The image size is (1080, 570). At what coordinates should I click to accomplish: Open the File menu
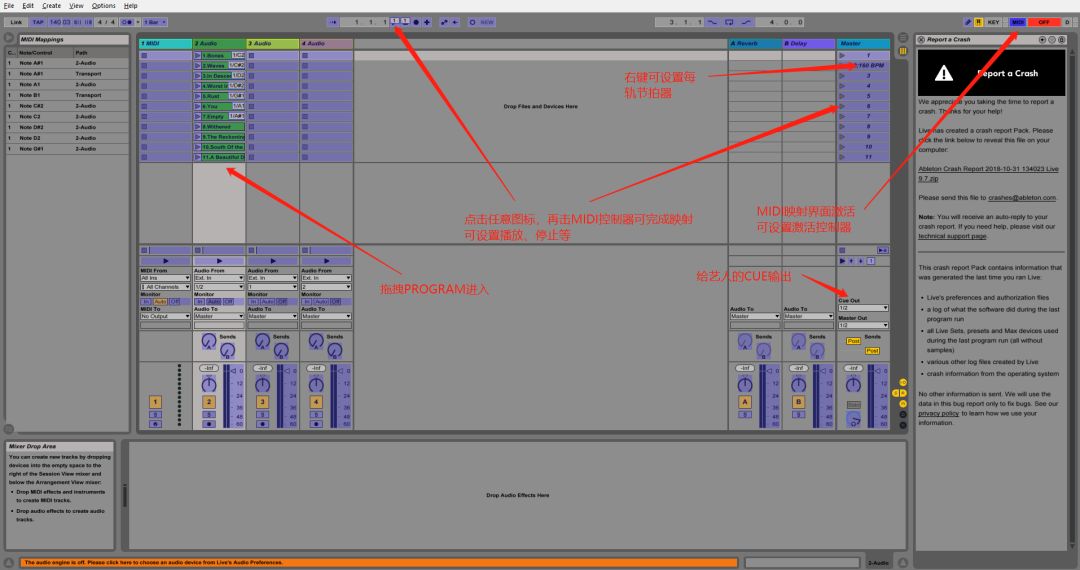click(9, 6)
